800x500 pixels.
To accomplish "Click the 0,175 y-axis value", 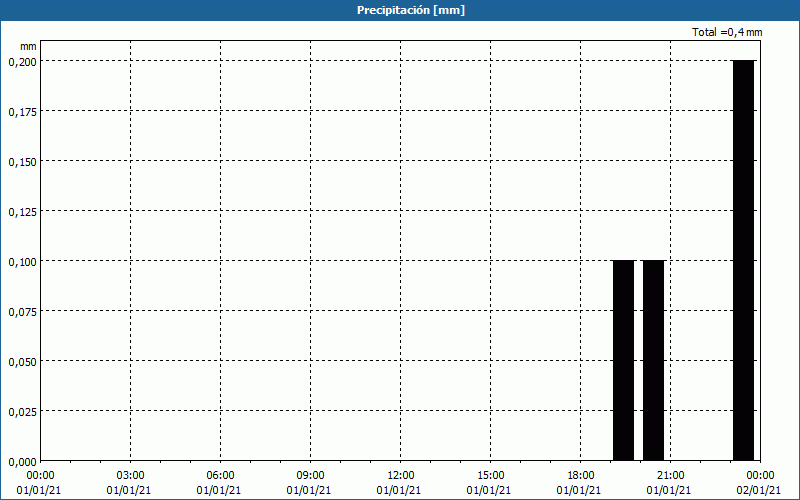I will pos(22,112).
